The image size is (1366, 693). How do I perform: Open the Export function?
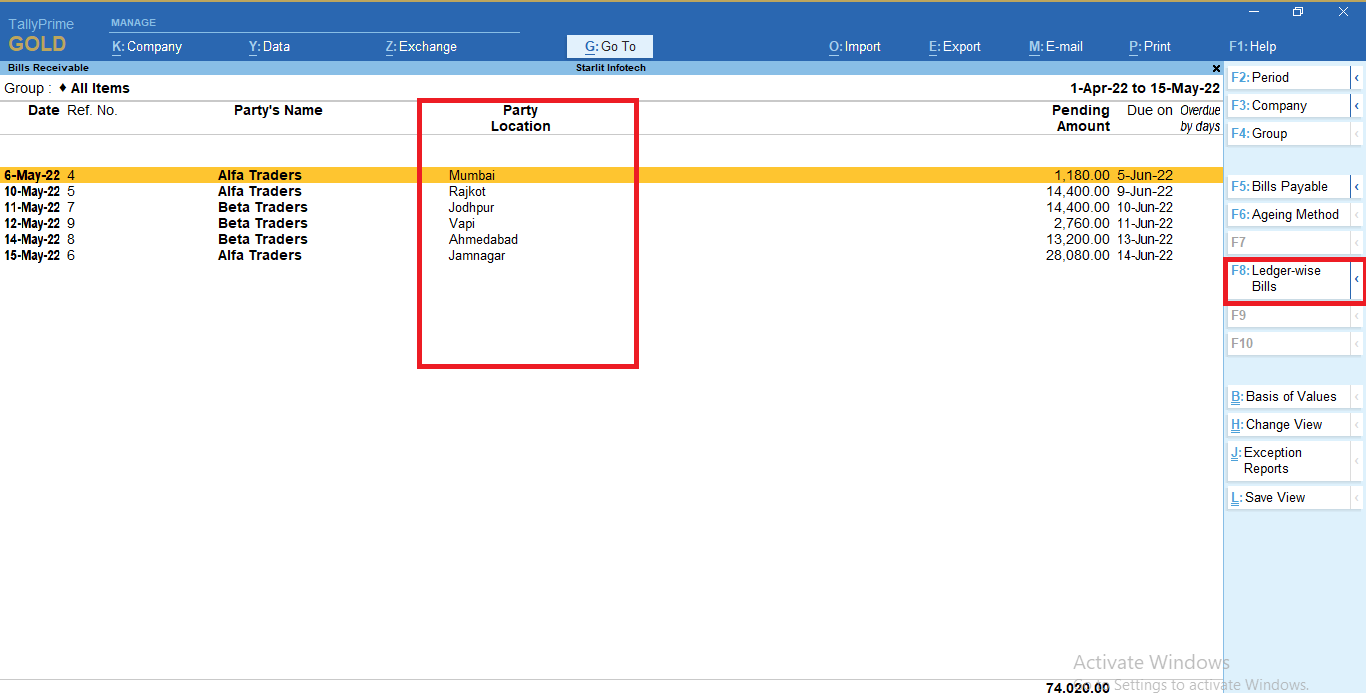(953, 46)
